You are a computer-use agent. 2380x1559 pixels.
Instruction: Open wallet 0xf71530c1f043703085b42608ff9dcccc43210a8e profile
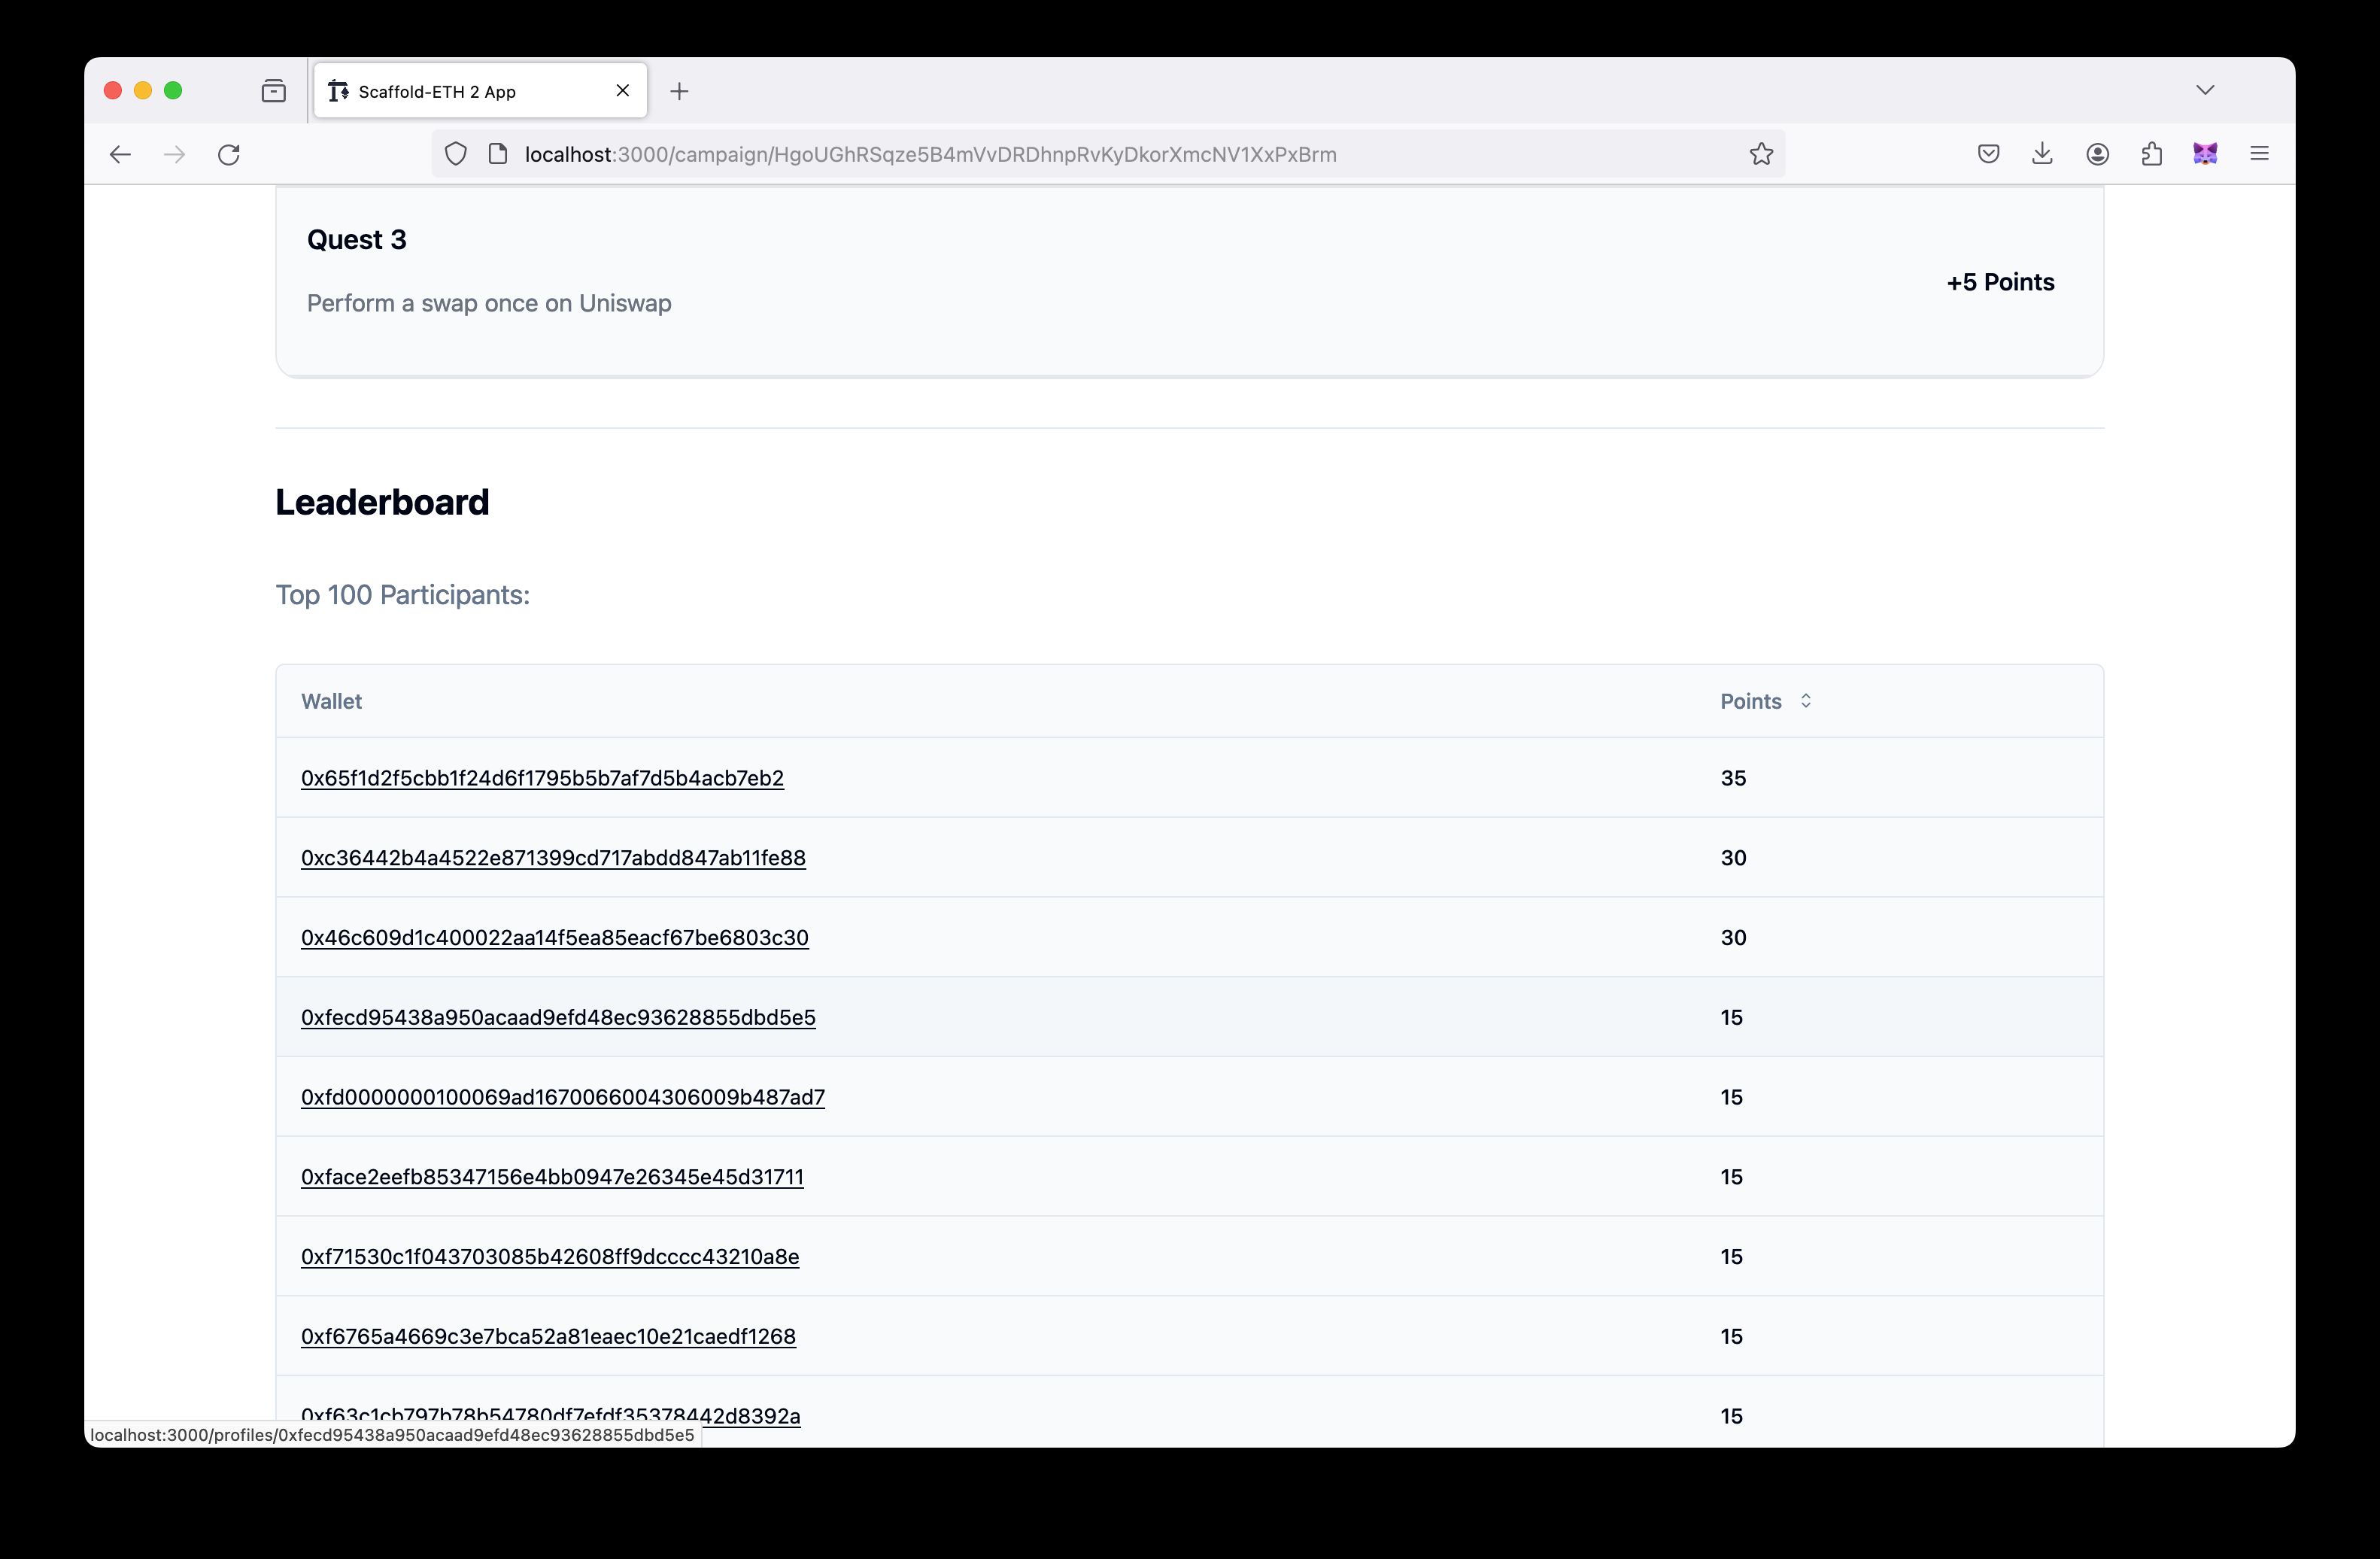pyautogui.click(x=550, y=1257)
